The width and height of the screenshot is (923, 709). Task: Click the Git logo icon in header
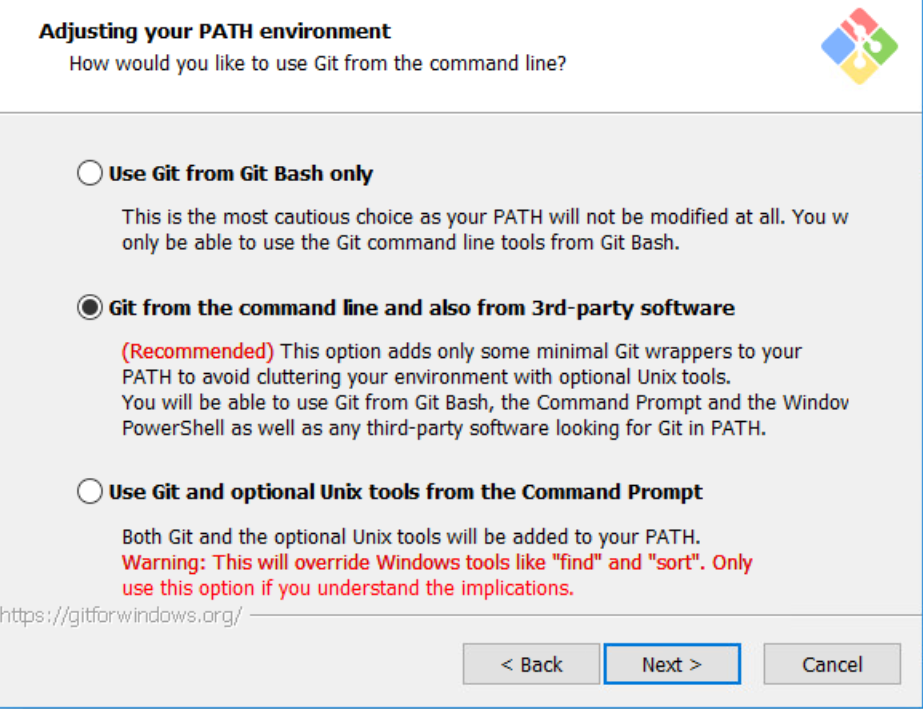[859, 45]
